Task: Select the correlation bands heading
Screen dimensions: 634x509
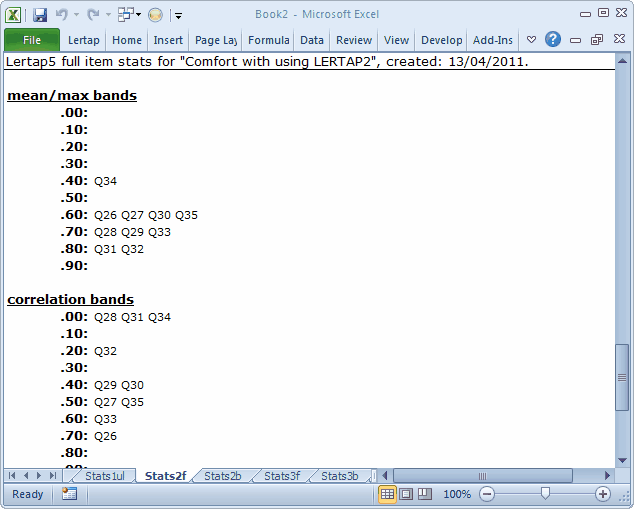Action: (x=70, y=300)
